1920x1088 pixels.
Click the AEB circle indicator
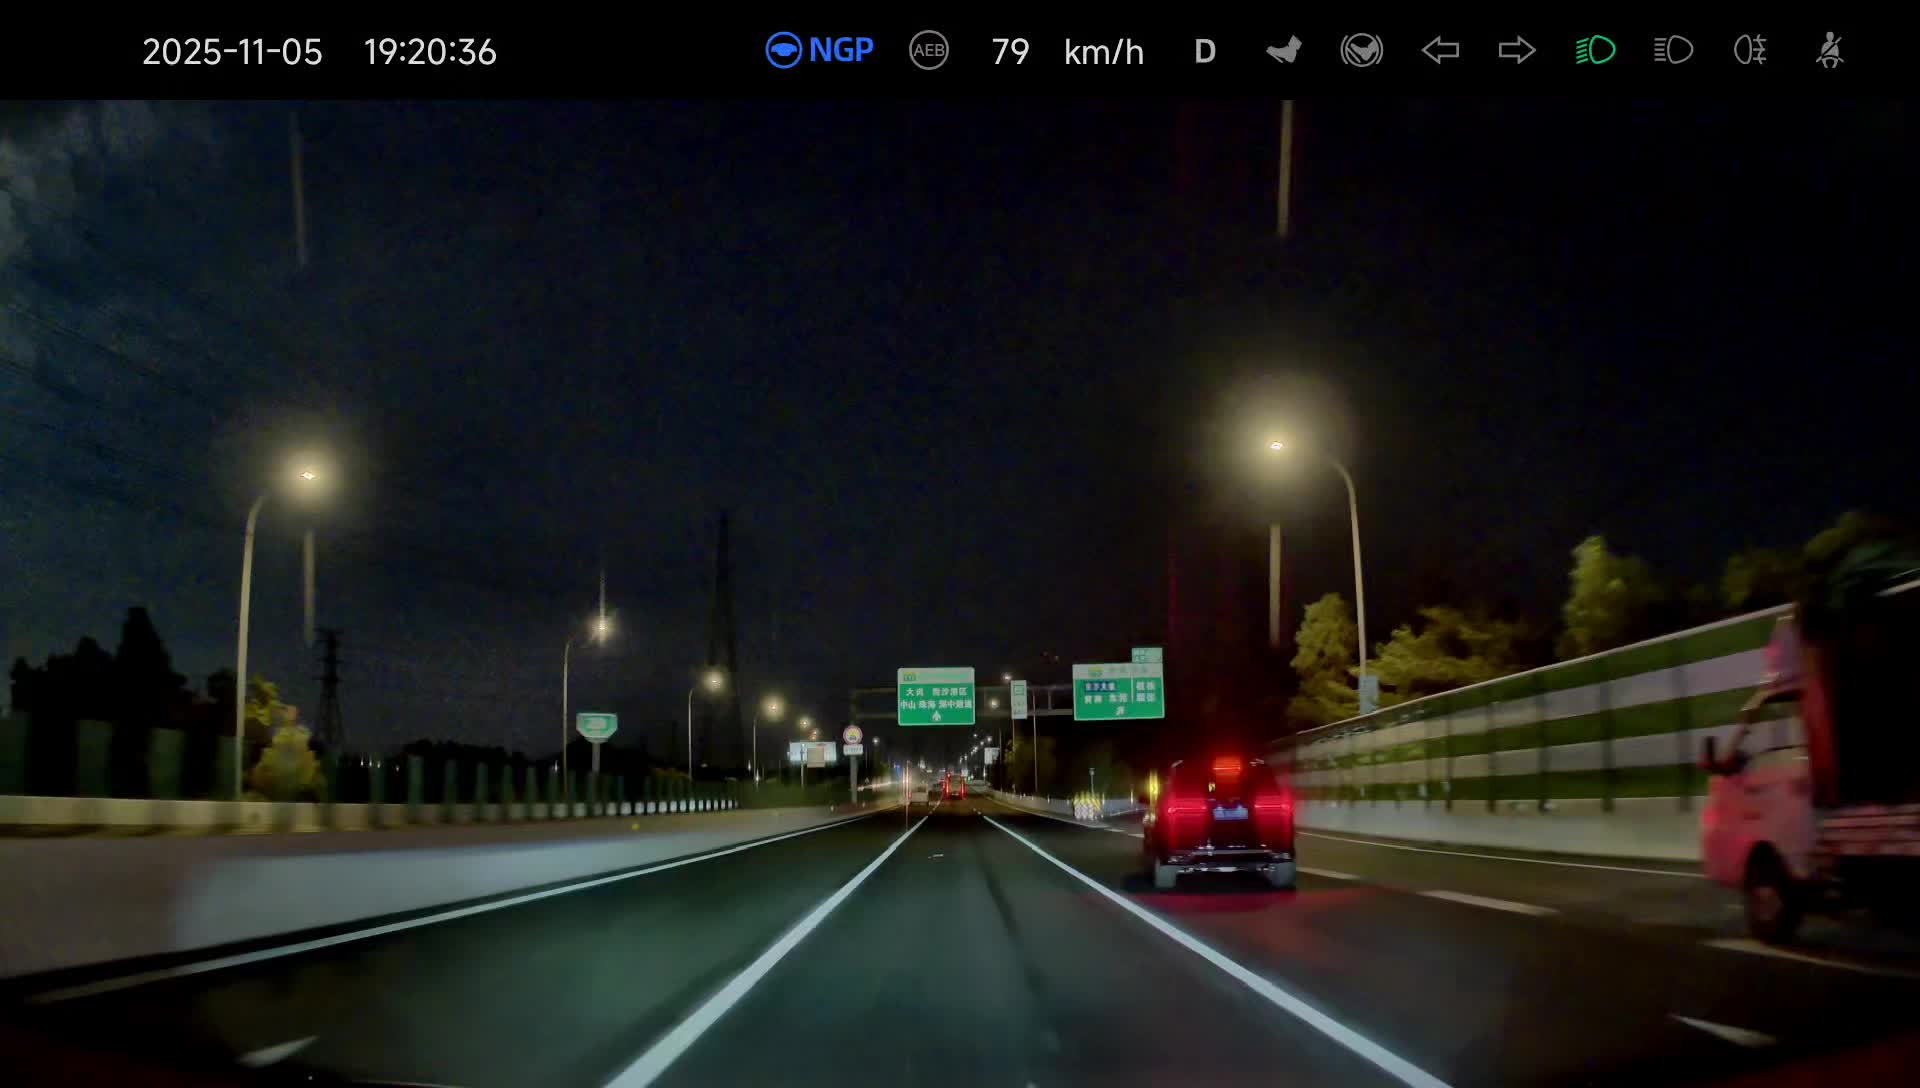(928, 50)
